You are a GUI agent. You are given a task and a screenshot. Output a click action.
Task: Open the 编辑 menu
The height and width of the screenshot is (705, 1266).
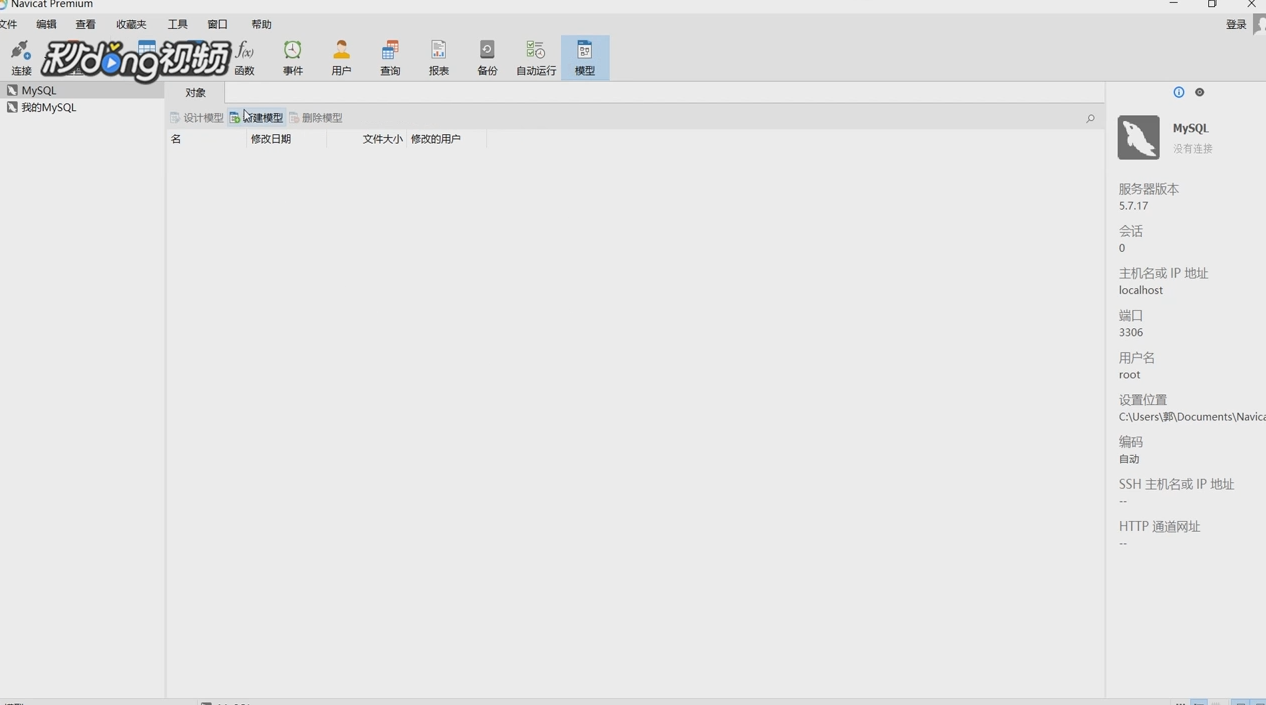click(x=46, y=24)
